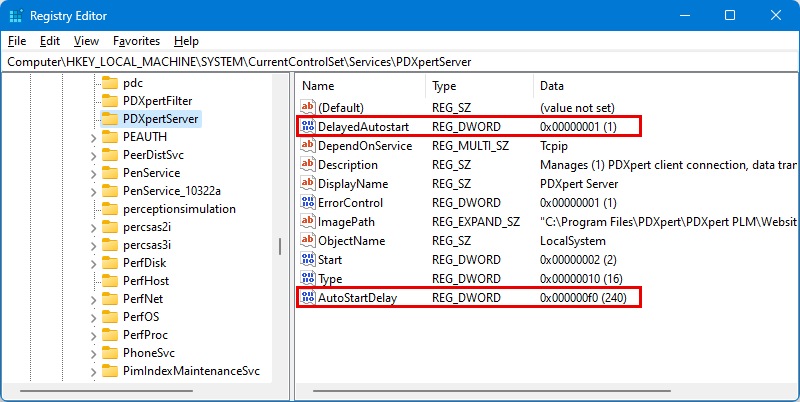Expand the PenService key

[93, 174]
